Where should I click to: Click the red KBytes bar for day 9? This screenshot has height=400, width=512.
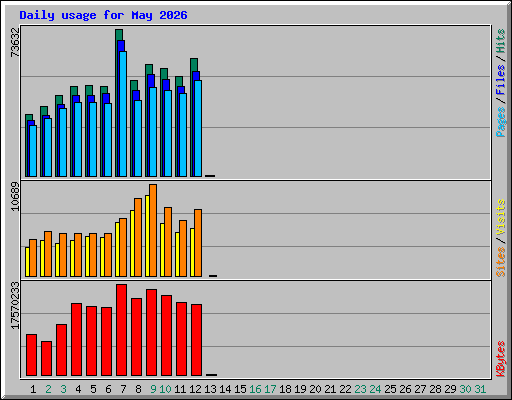pyautogui.click(x=151, y=333)
